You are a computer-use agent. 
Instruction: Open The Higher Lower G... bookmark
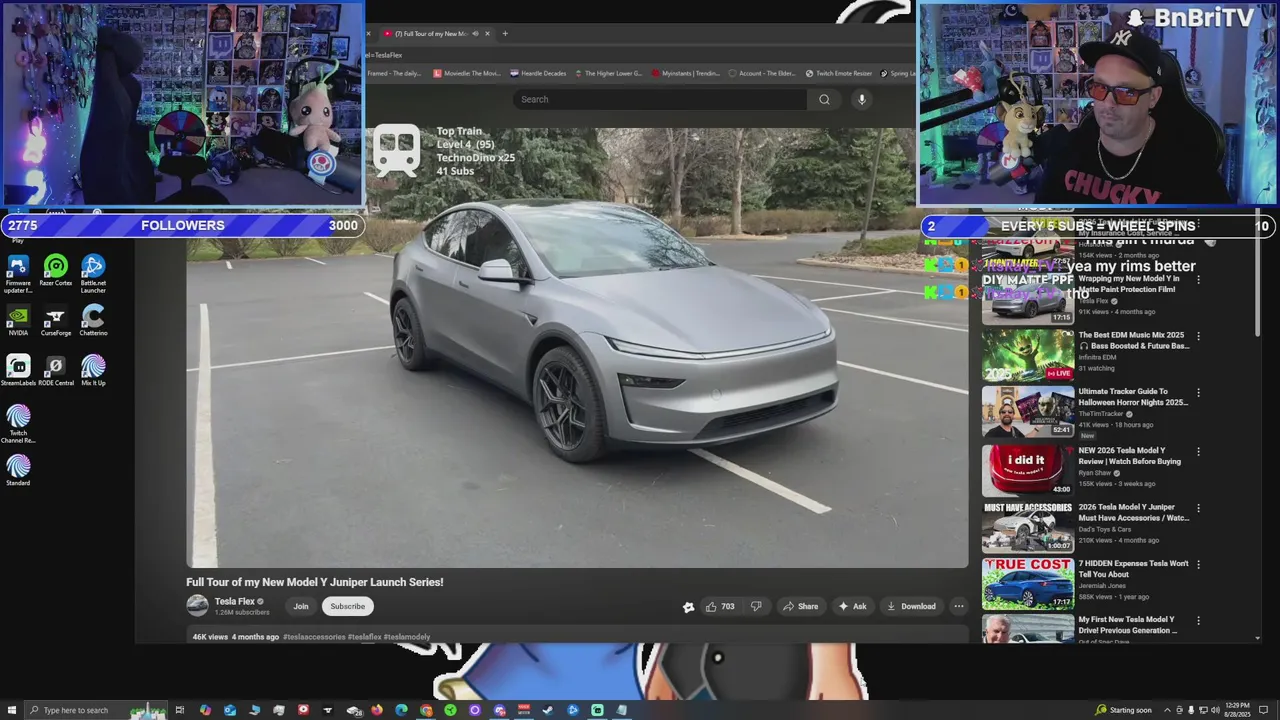coord(609,73)
